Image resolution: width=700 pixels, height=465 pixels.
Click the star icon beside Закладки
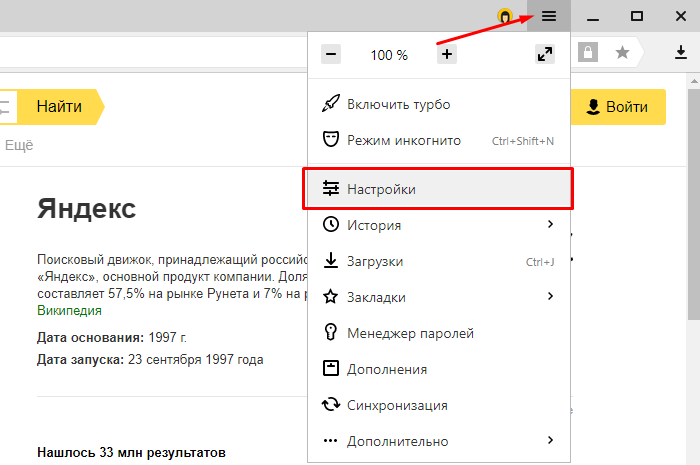(x=331, y=296)
